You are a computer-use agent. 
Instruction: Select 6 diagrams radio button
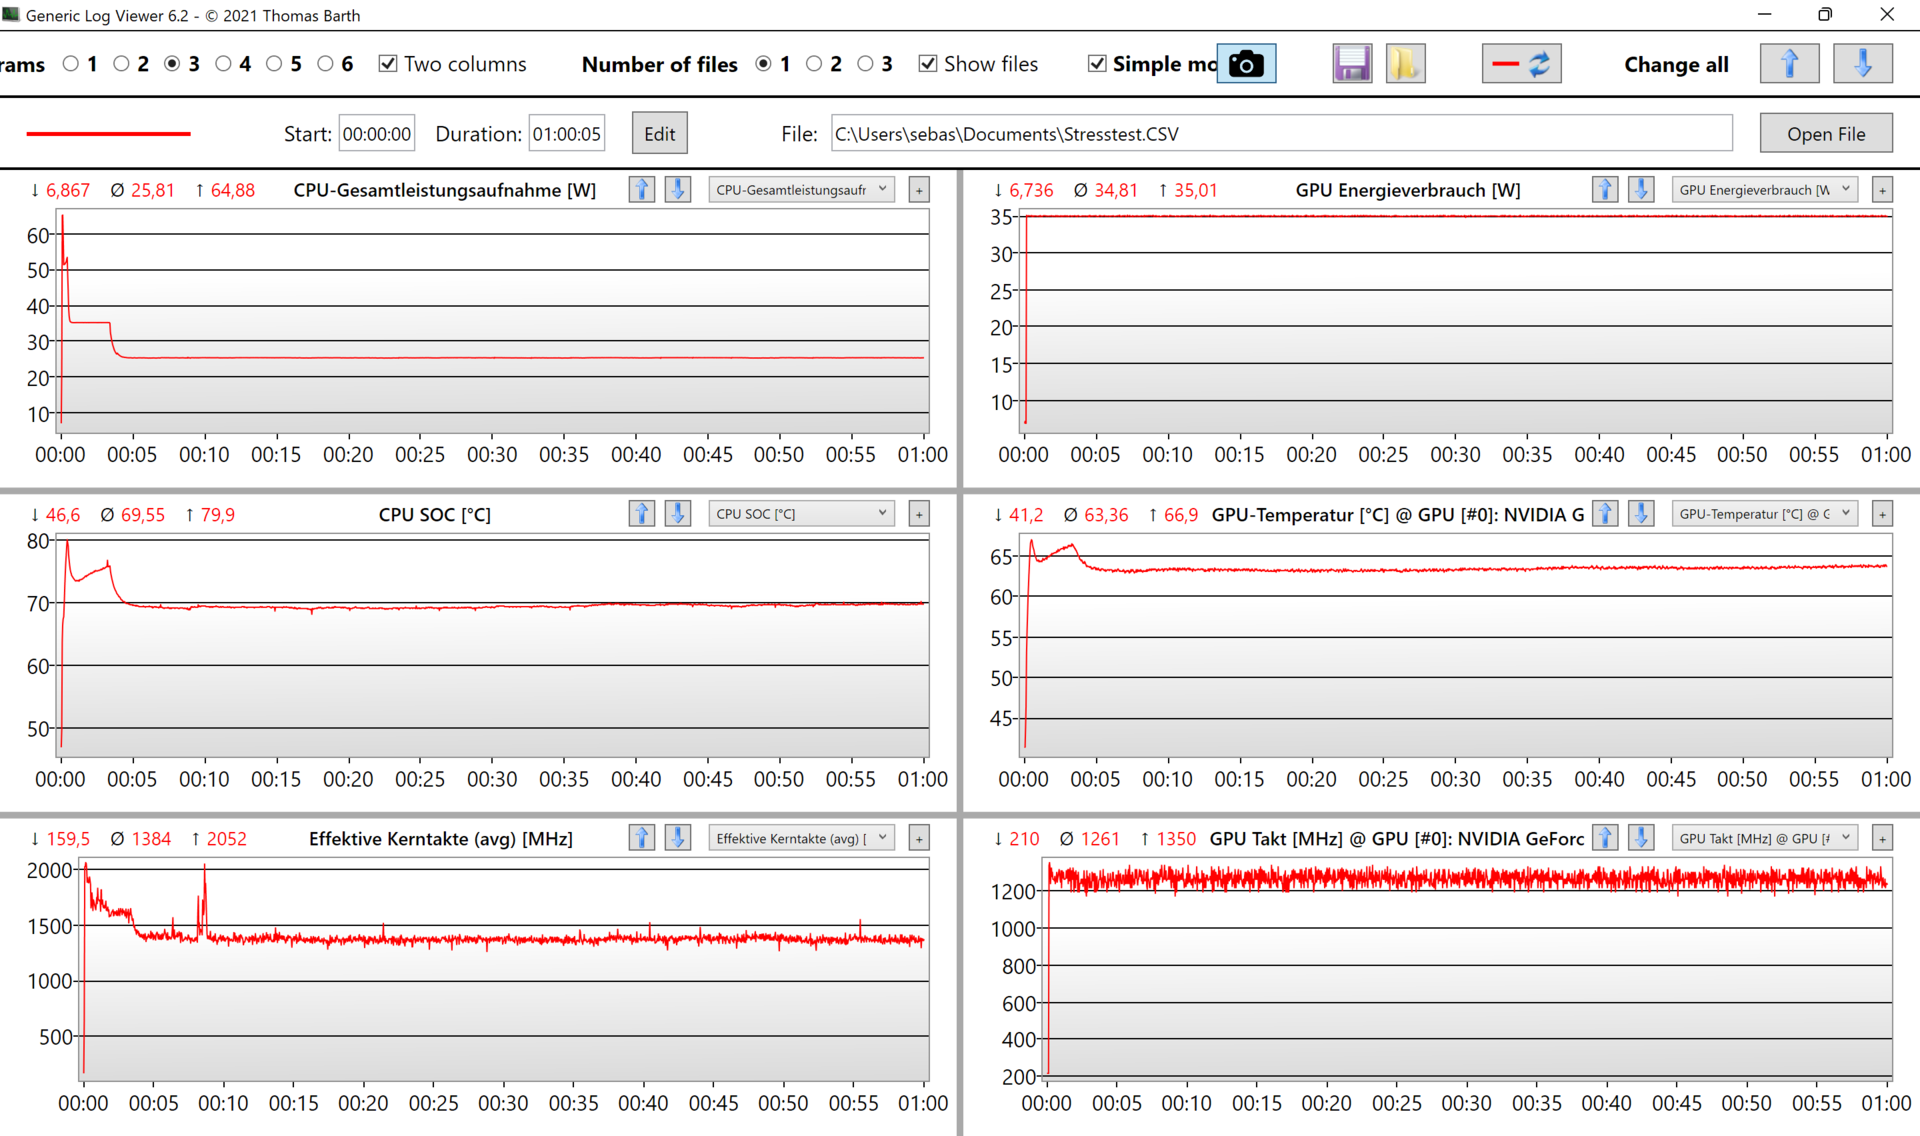[x=326, y=64]
